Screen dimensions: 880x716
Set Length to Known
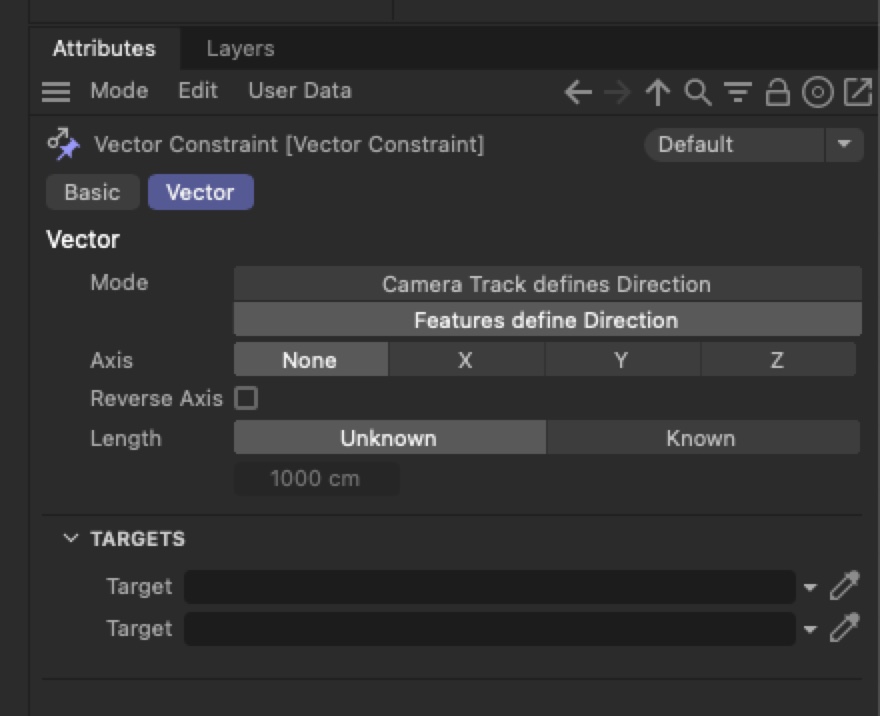pyautogui.click(x=701, y=438)
